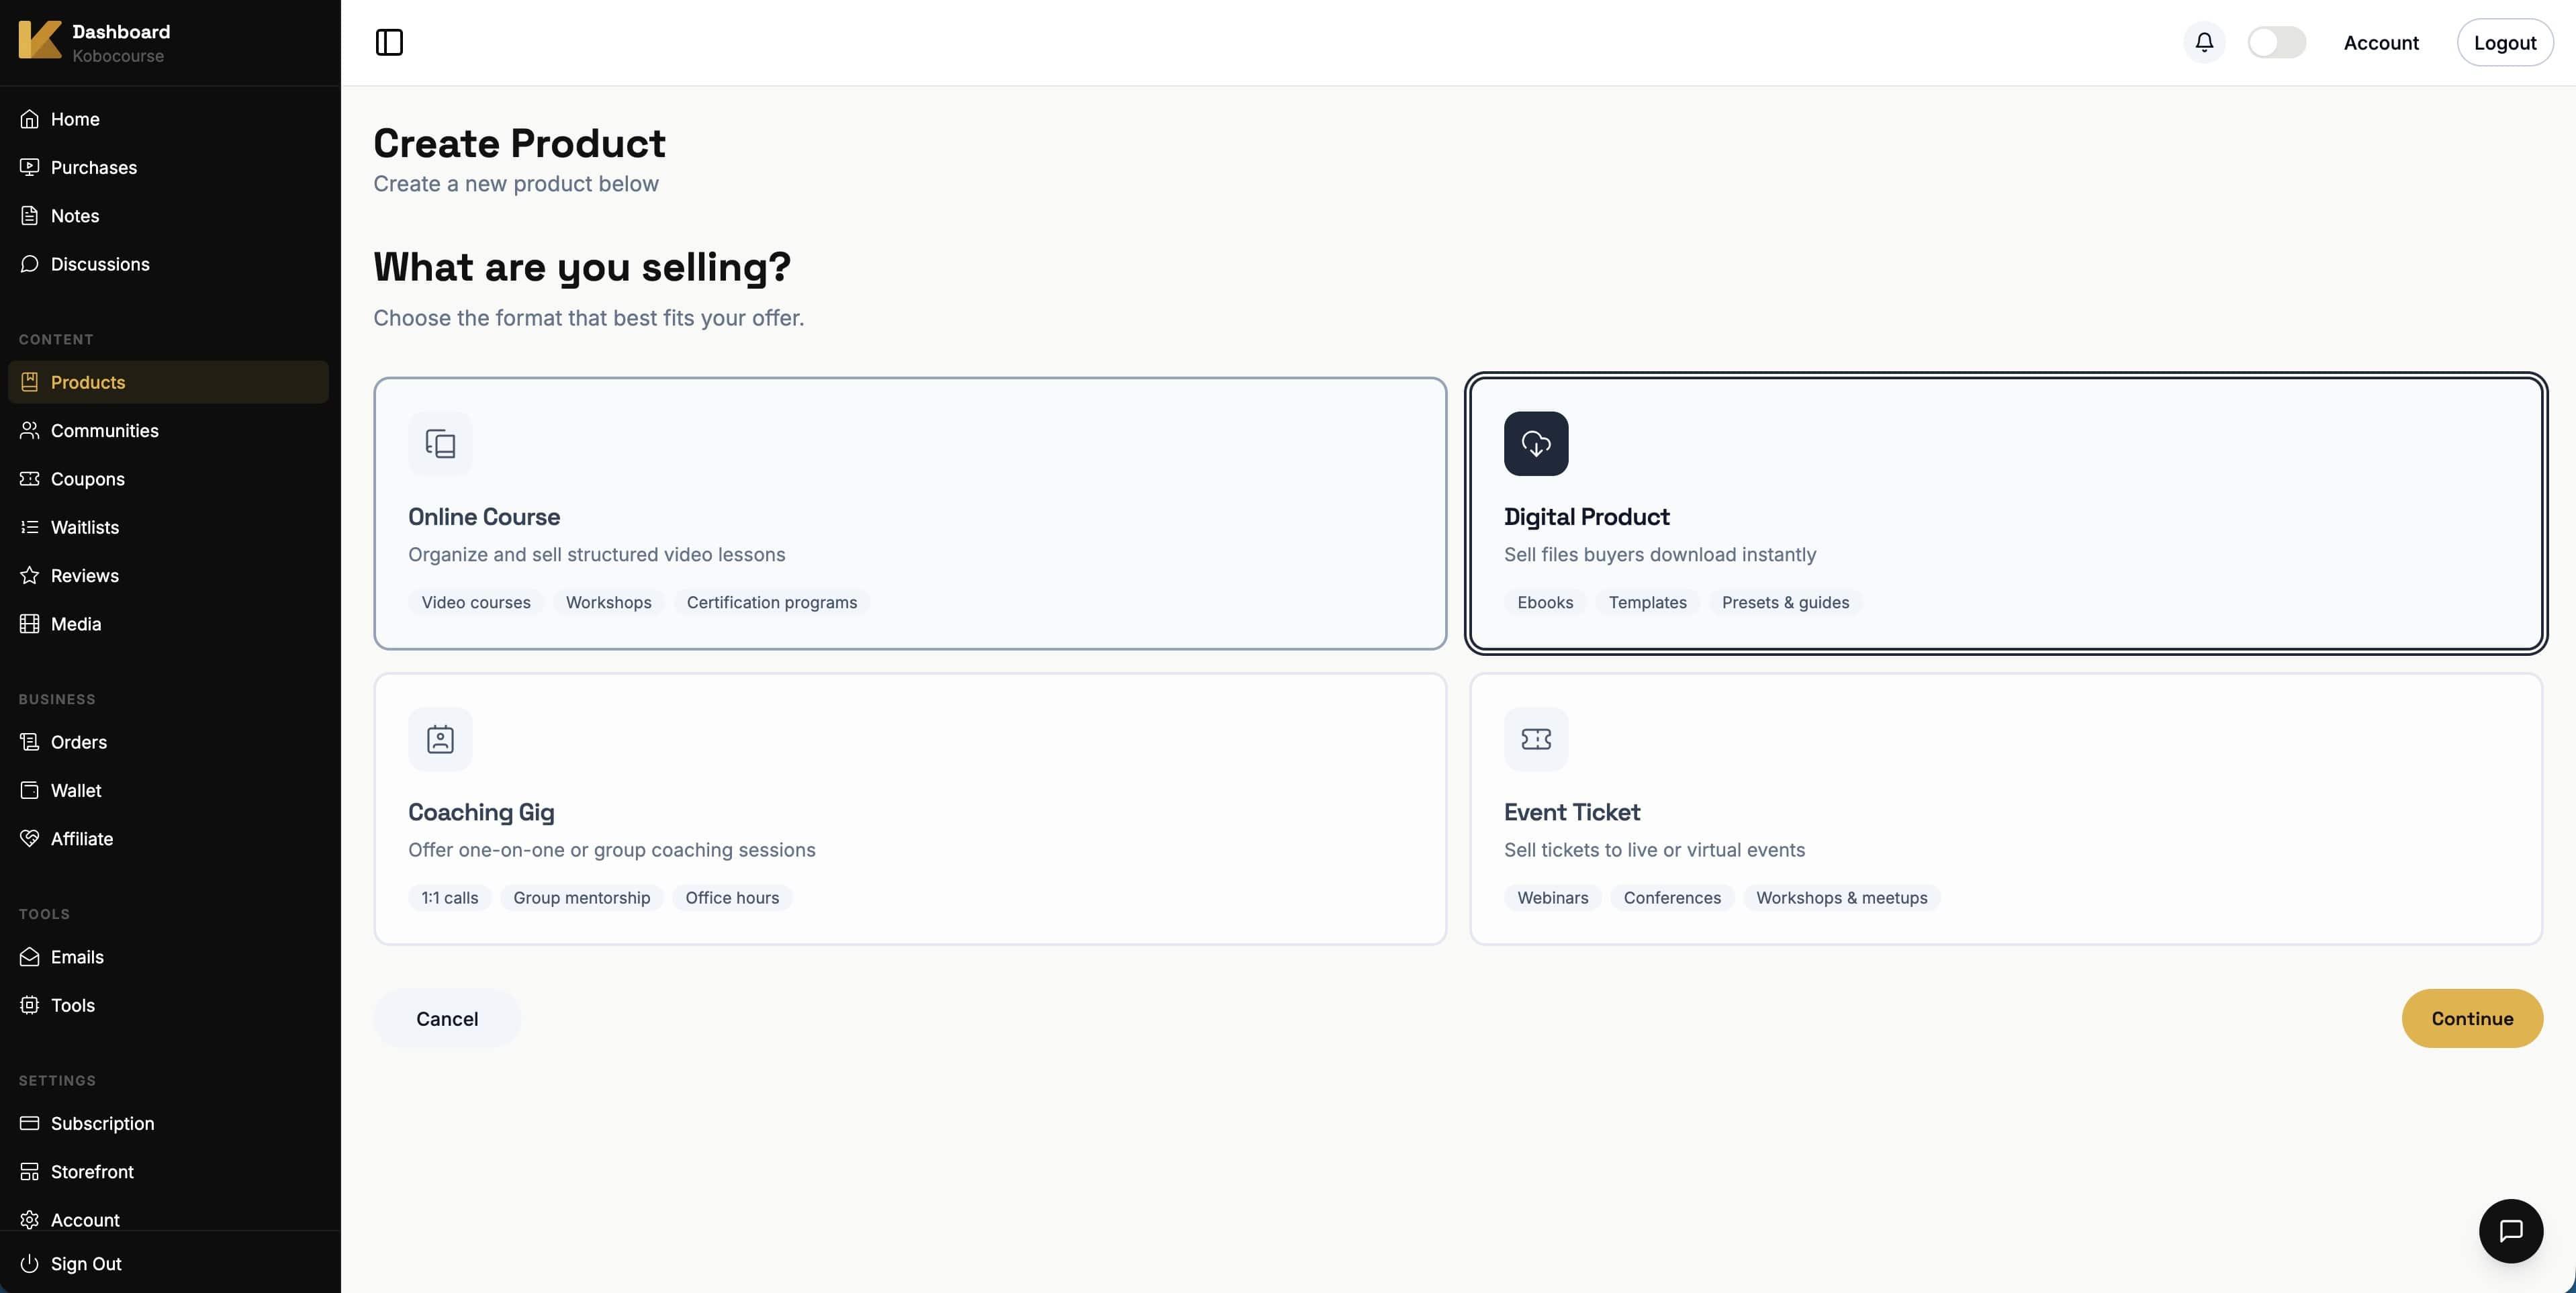The height and width of the screenshot is (1293, 2576).
Task: Open Subscription settings
Action: (168, 1124)
